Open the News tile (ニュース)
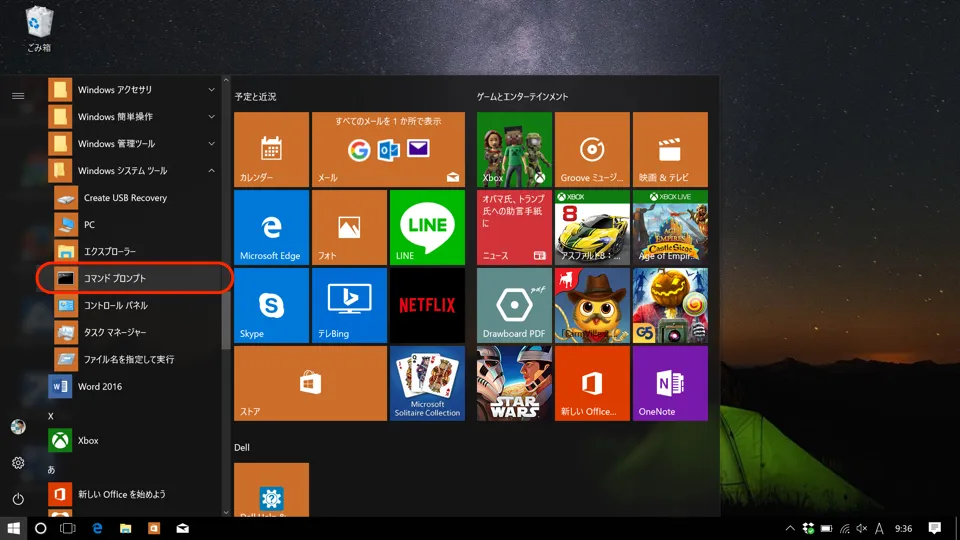960x540 pixels. (x=514, y=227)
